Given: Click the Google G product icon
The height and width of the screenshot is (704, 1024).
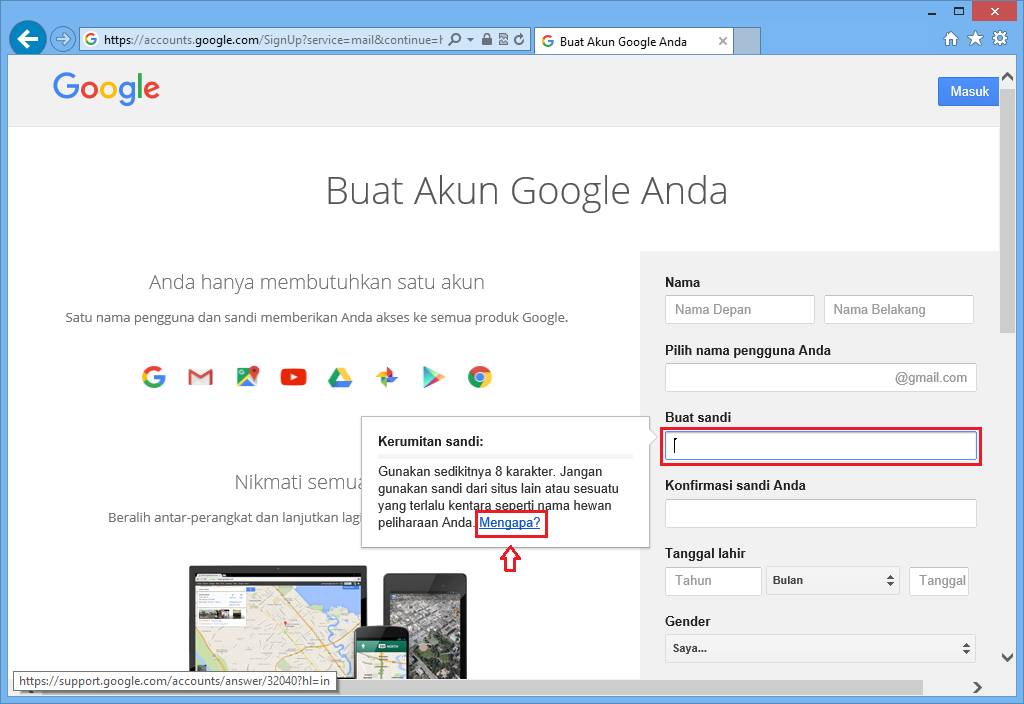Looking at the screenshot, I should pyautogui.click(x=154, y=377).
